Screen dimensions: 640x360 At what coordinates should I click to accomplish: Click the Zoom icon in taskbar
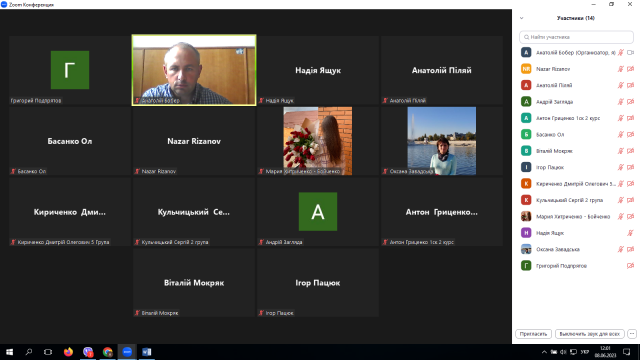click(x=127, y=352)
